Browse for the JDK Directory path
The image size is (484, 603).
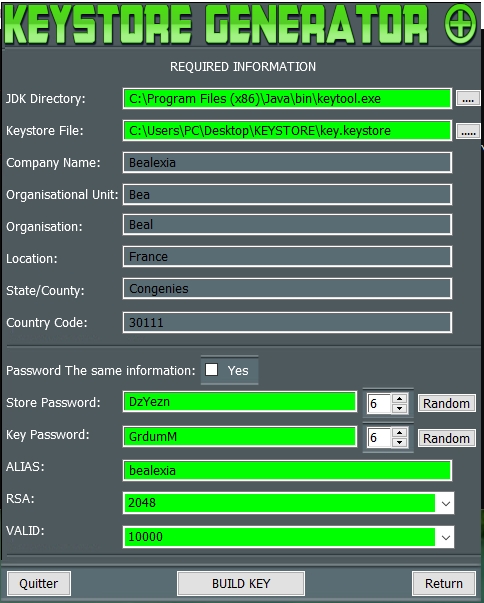coord(468,98)
